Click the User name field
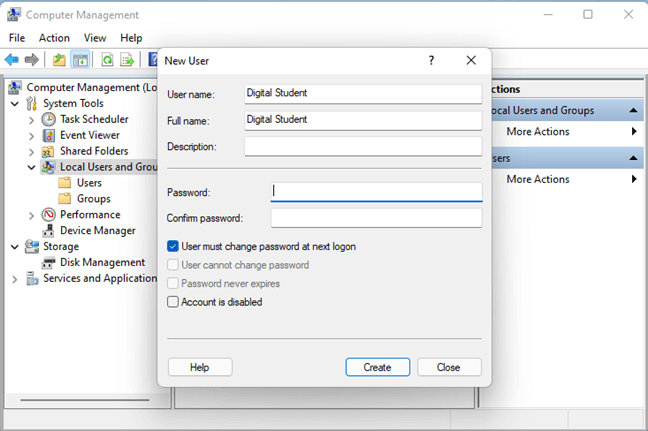Image resolution: width=648 pixels, height=431 pixels. (x=363, y=93)
